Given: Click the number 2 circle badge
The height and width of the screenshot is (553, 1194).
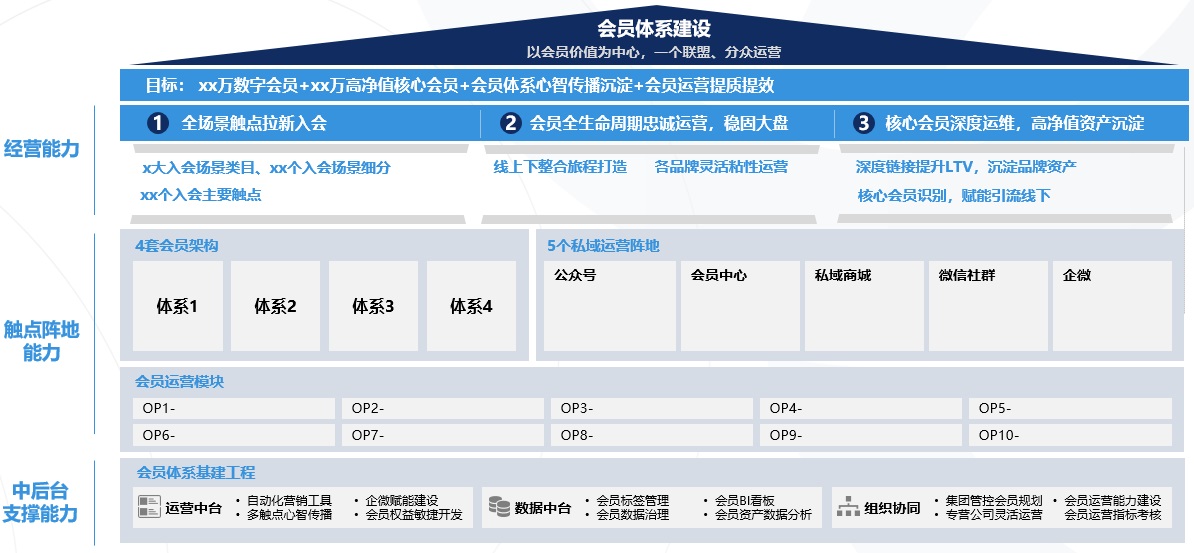Looking at the screenshot, I should point(511,124).
